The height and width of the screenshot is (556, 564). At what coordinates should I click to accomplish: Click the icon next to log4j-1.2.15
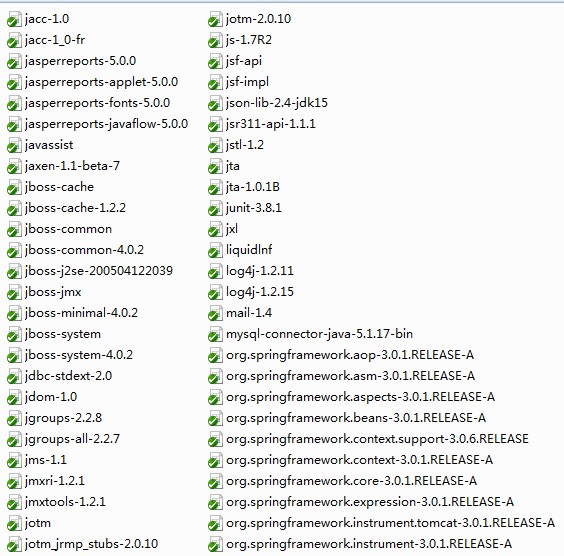215,292
